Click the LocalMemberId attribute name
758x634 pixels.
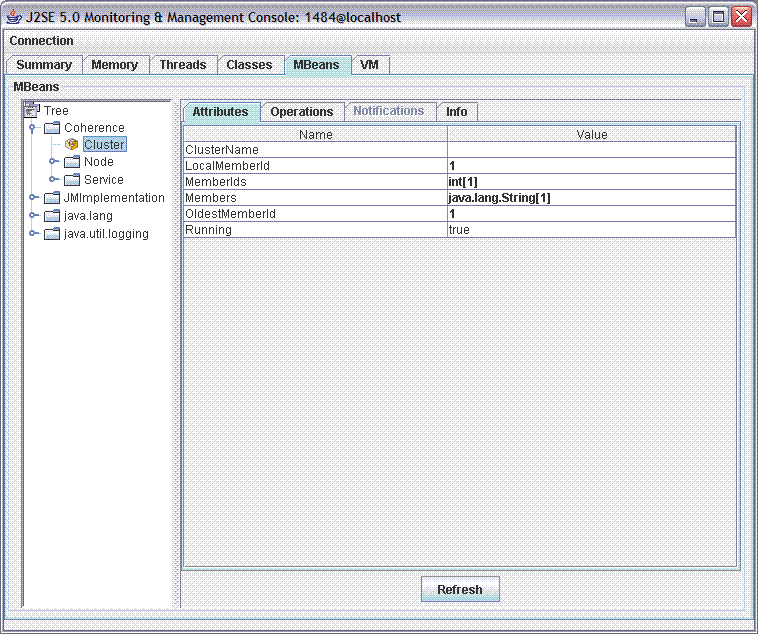316,165
